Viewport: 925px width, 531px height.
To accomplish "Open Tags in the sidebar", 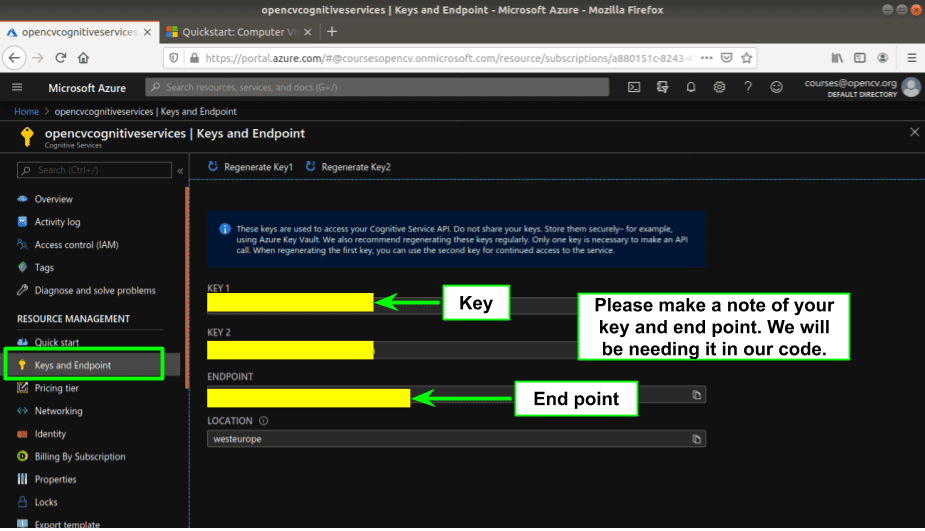I will coord(44,268).
